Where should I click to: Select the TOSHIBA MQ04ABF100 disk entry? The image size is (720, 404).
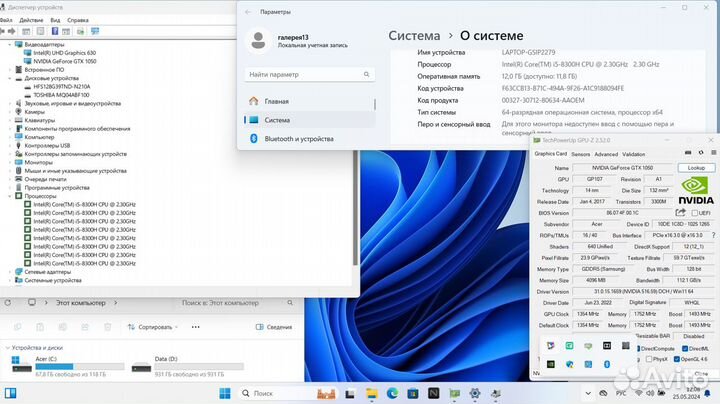[x=61, y=95]
